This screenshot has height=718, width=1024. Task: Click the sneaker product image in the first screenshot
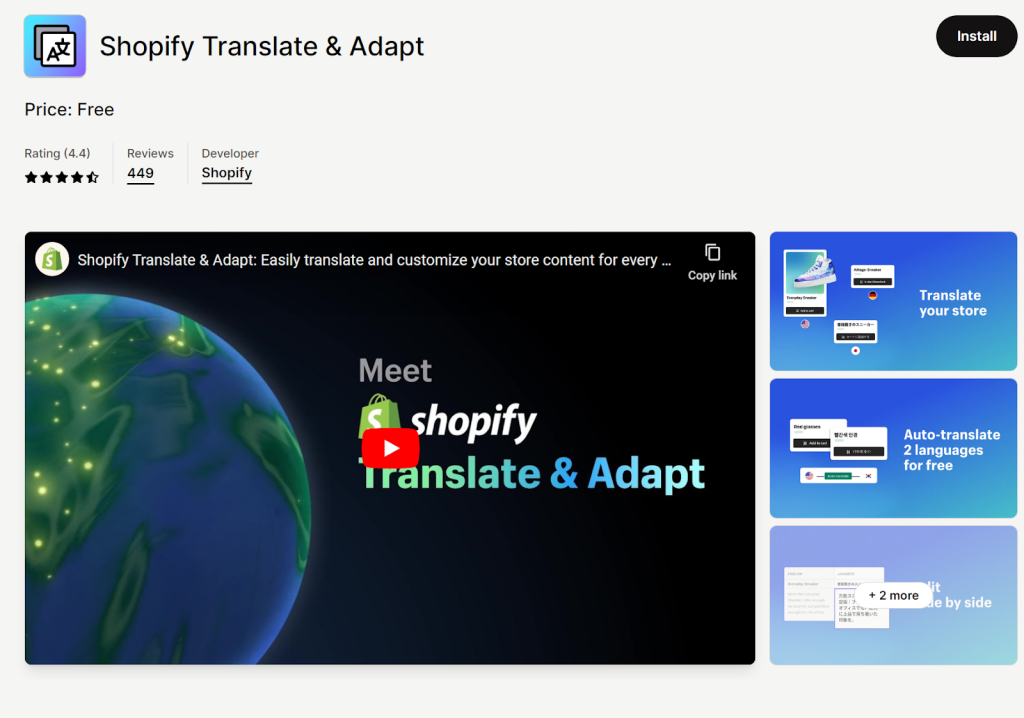coord(805,272)
